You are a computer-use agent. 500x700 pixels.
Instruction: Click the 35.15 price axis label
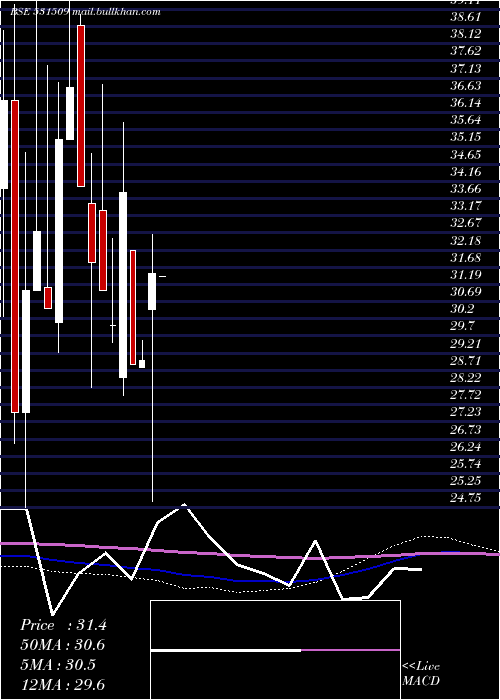tap(466, 137)
